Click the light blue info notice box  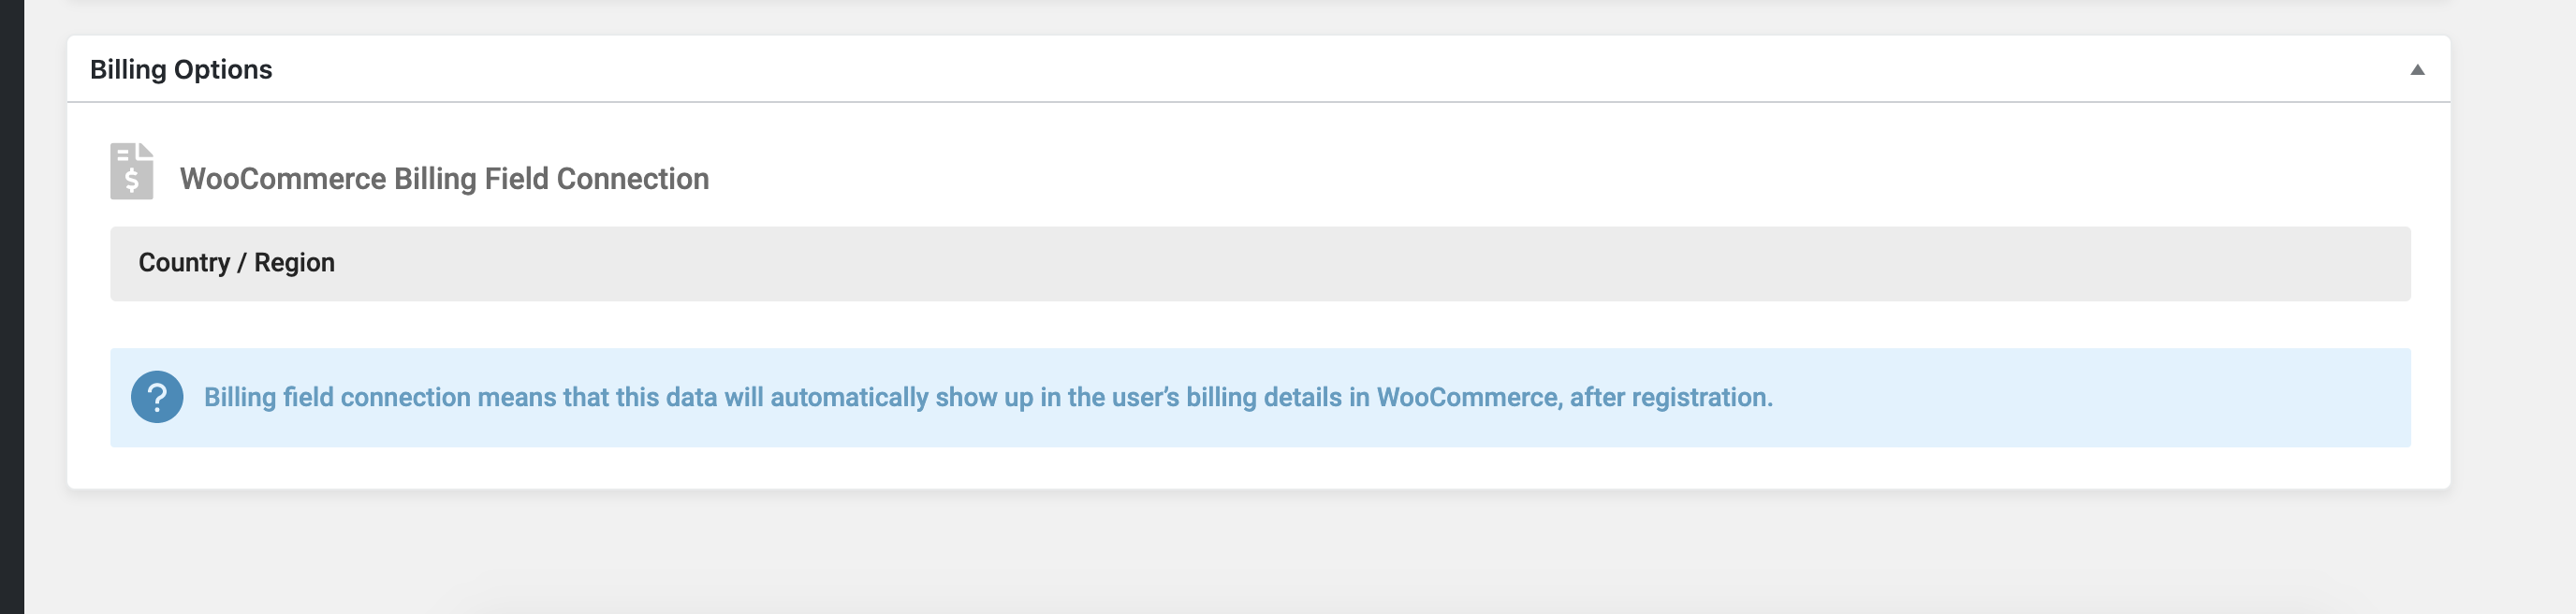pyautogui.click(x=1260, y=398)
